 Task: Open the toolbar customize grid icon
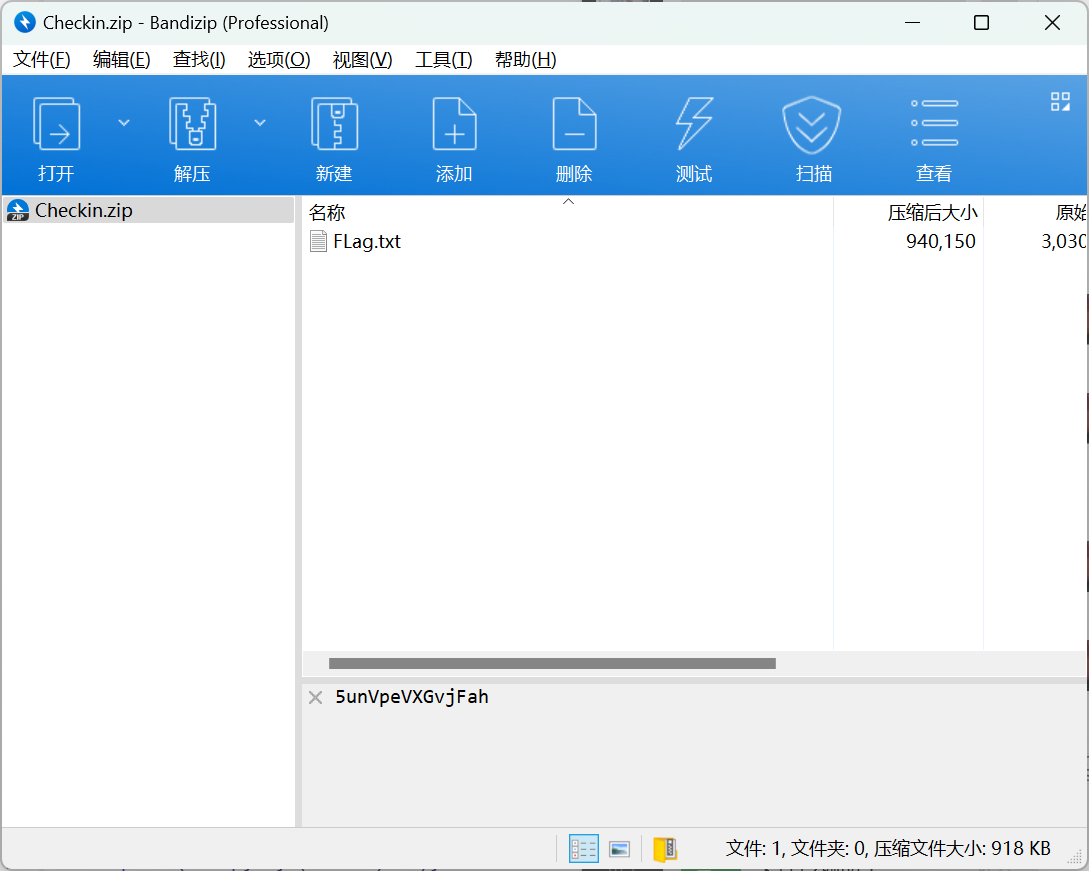coord(1060,101)
